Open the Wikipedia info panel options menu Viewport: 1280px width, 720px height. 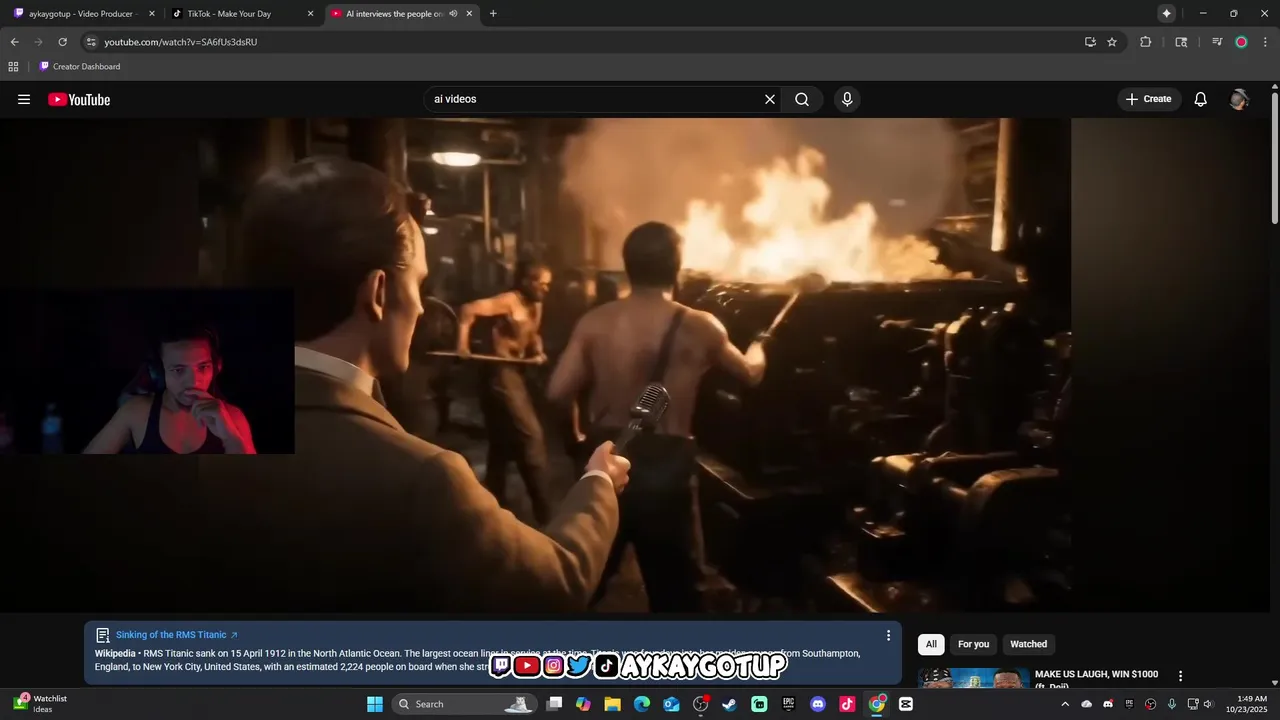point(888,635)
